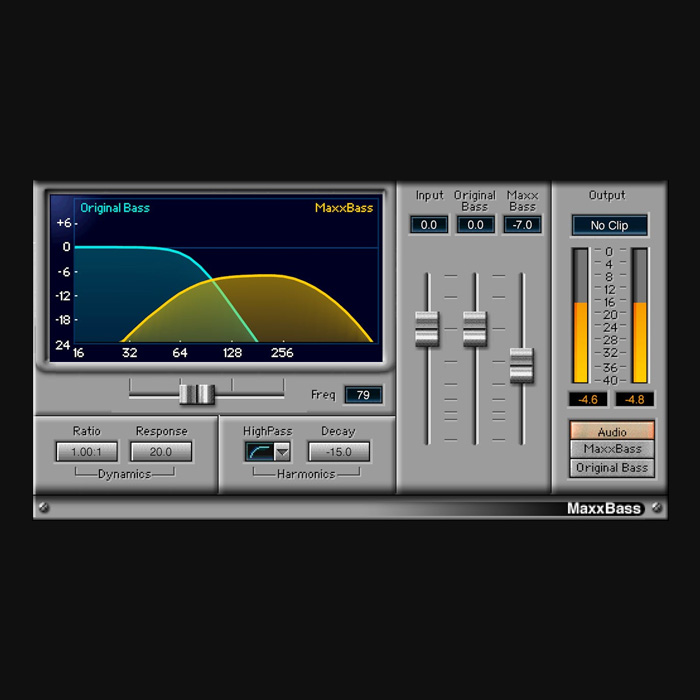Click the Ratio value 1.00:1
The image size is (700, 700).
pyautogui.click(x=87, y=452)
